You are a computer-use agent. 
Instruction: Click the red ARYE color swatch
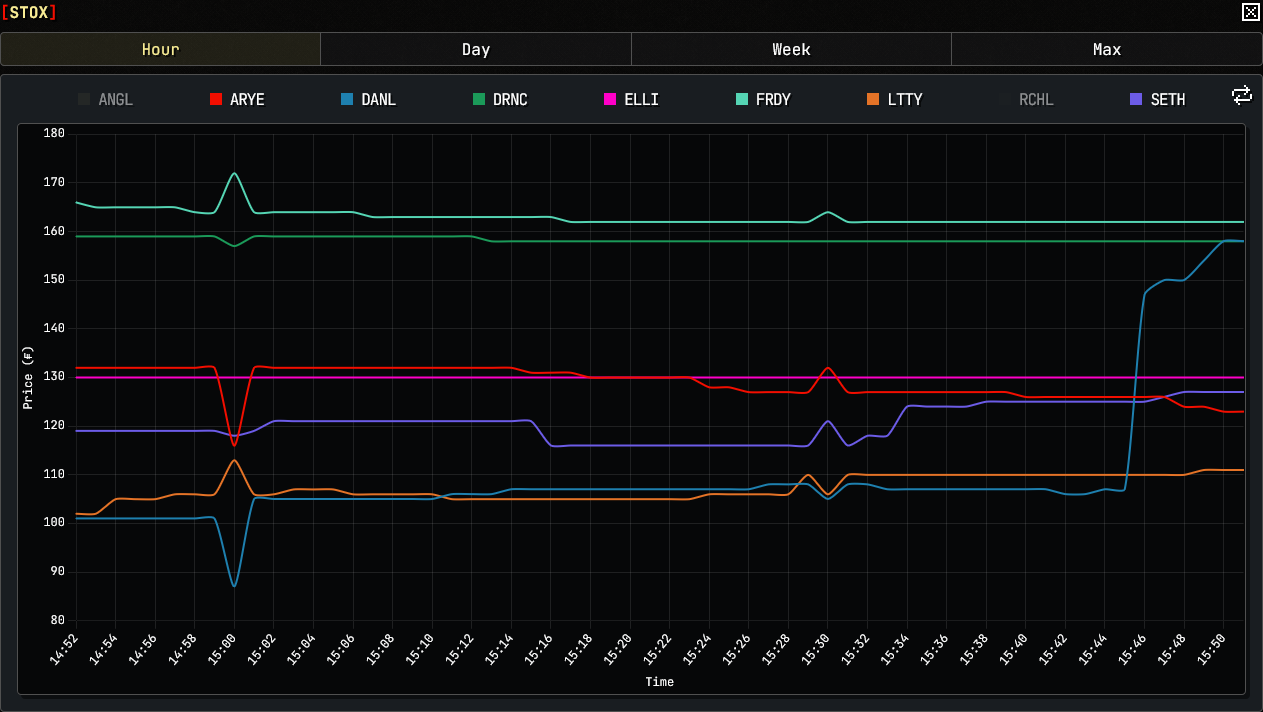[x=215, y=99]
